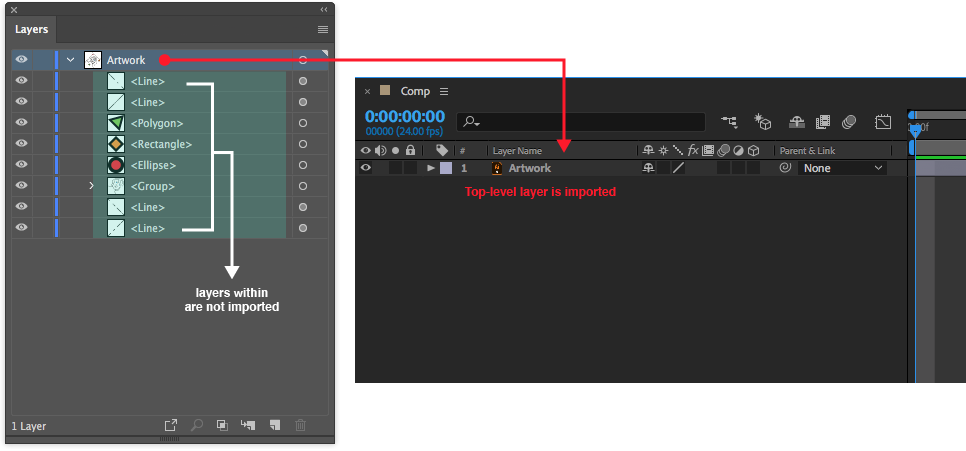The height and width of the screenshot is (451, 966).
Task: Click the Lock column header icon
Action: coord(410,150)
